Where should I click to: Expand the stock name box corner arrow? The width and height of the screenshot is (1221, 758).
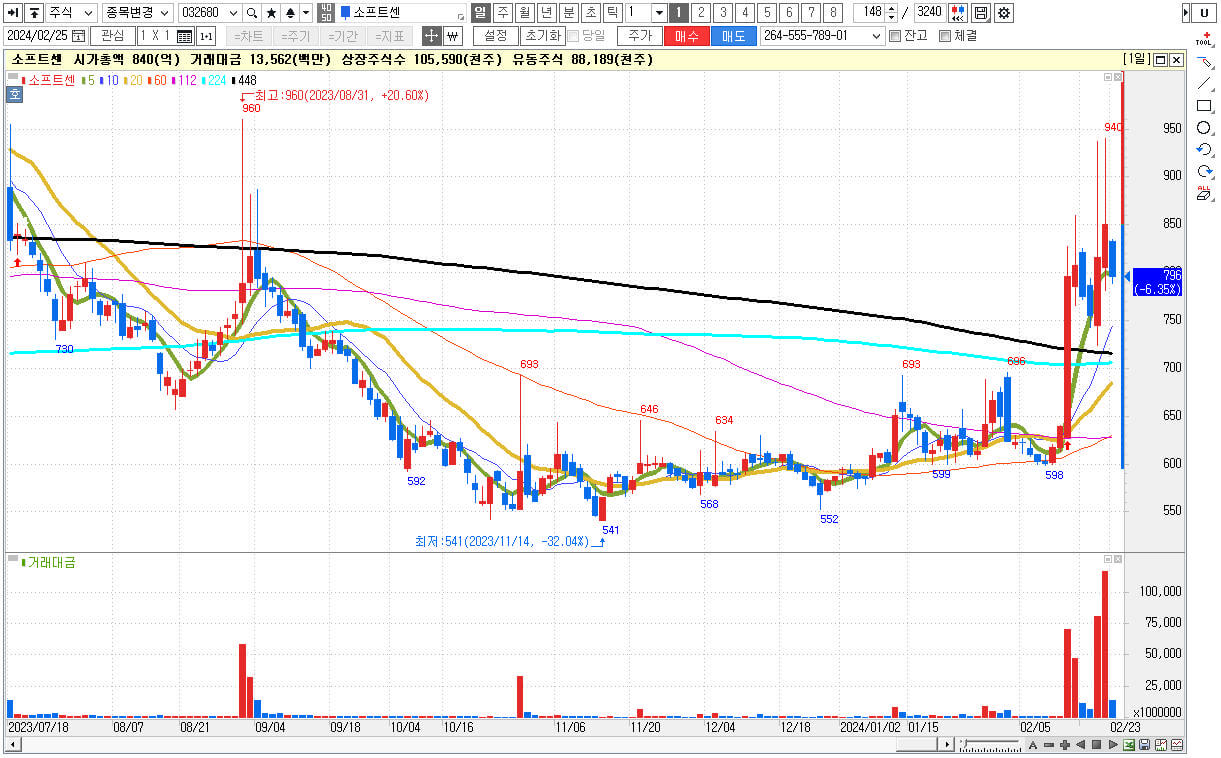point(460,18)
